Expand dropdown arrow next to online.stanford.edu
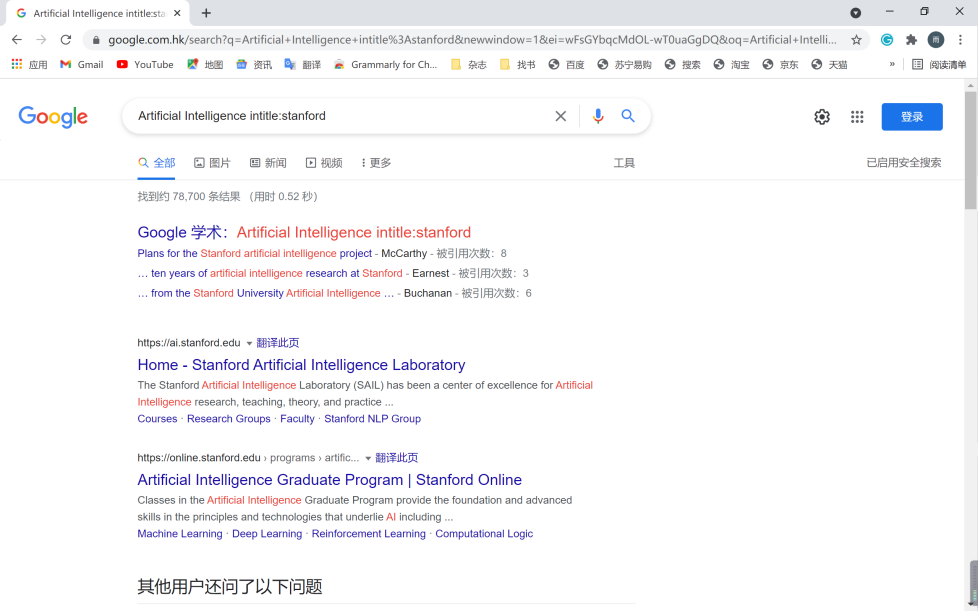 (x=368, y=458)
